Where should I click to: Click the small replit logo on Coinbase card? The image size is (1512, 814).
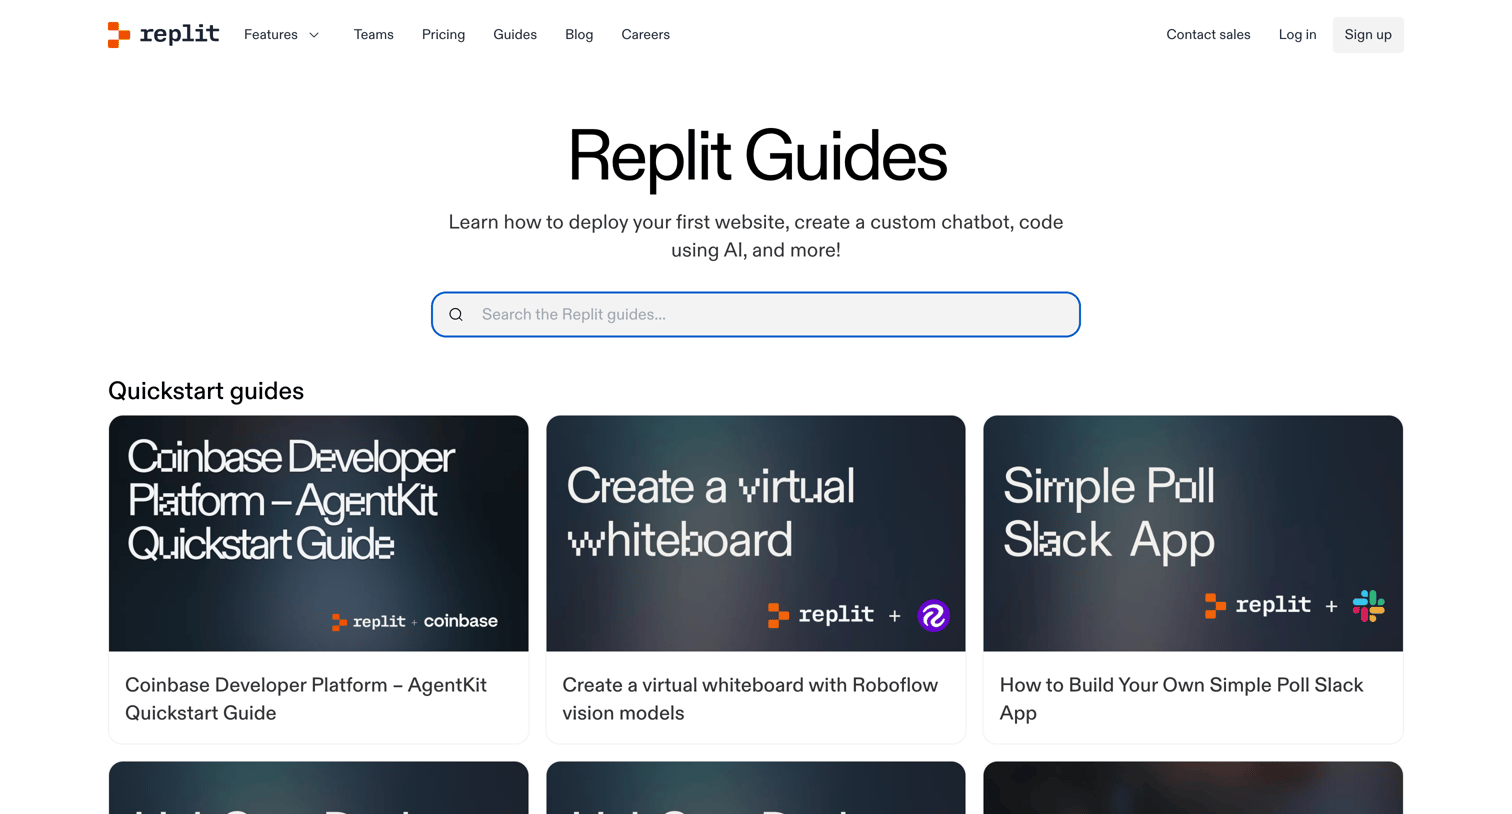click(x=369, y=622)
